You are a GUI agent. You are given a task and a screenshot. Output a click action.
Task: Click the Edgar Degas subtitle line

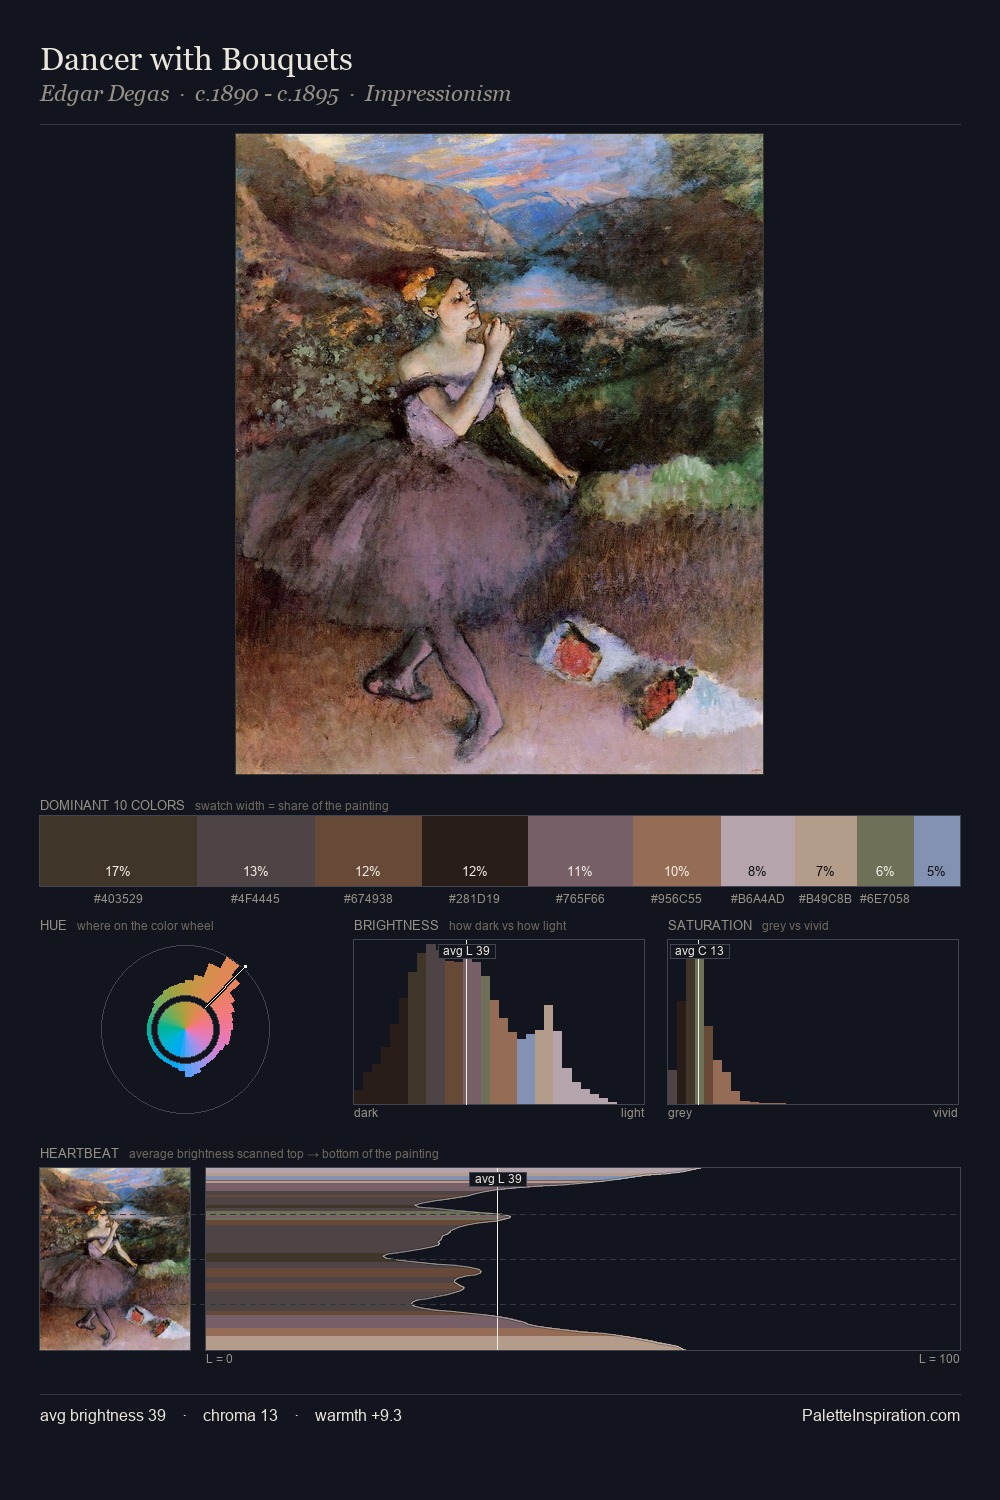point(275,94)
